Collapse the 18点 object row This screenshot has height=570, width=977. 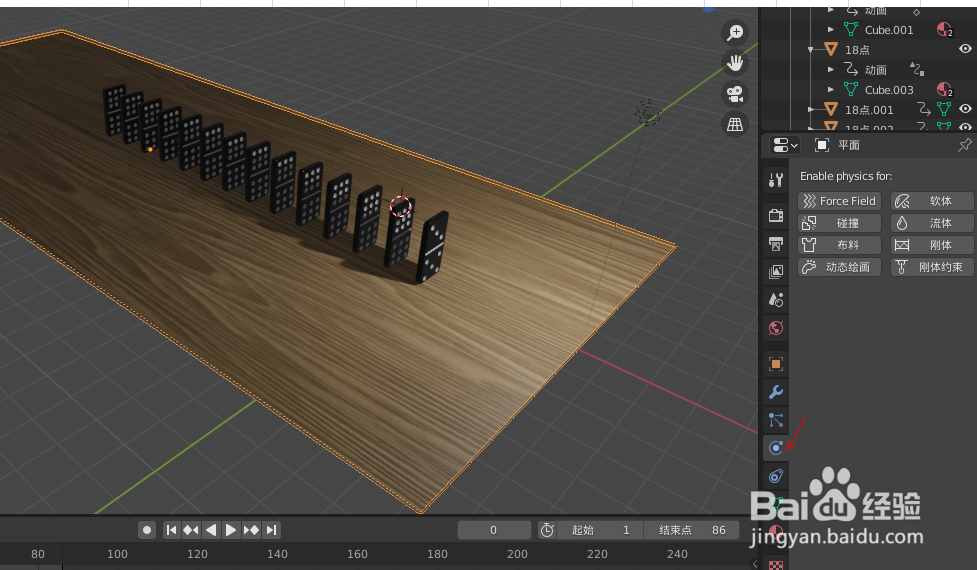tap(811, 49)
